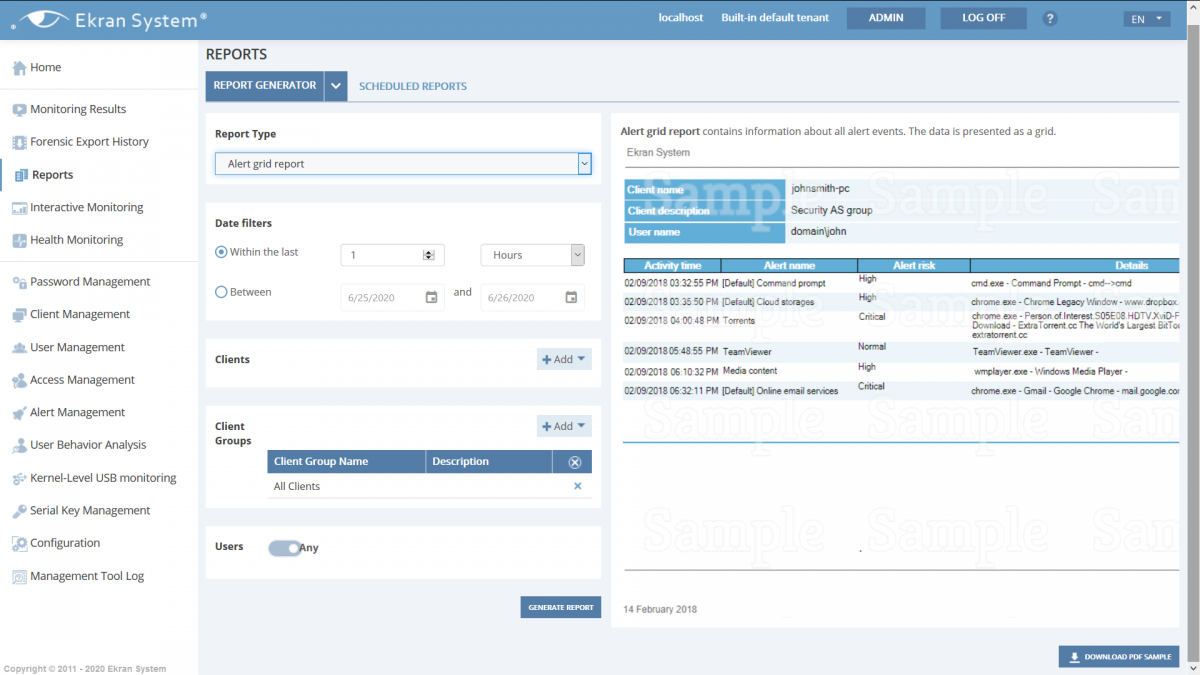The width and height of the screenshot is (1200, 675).
Task: Select the Between date range radio button
Action: pyautogui.click(x=222, y=292)
